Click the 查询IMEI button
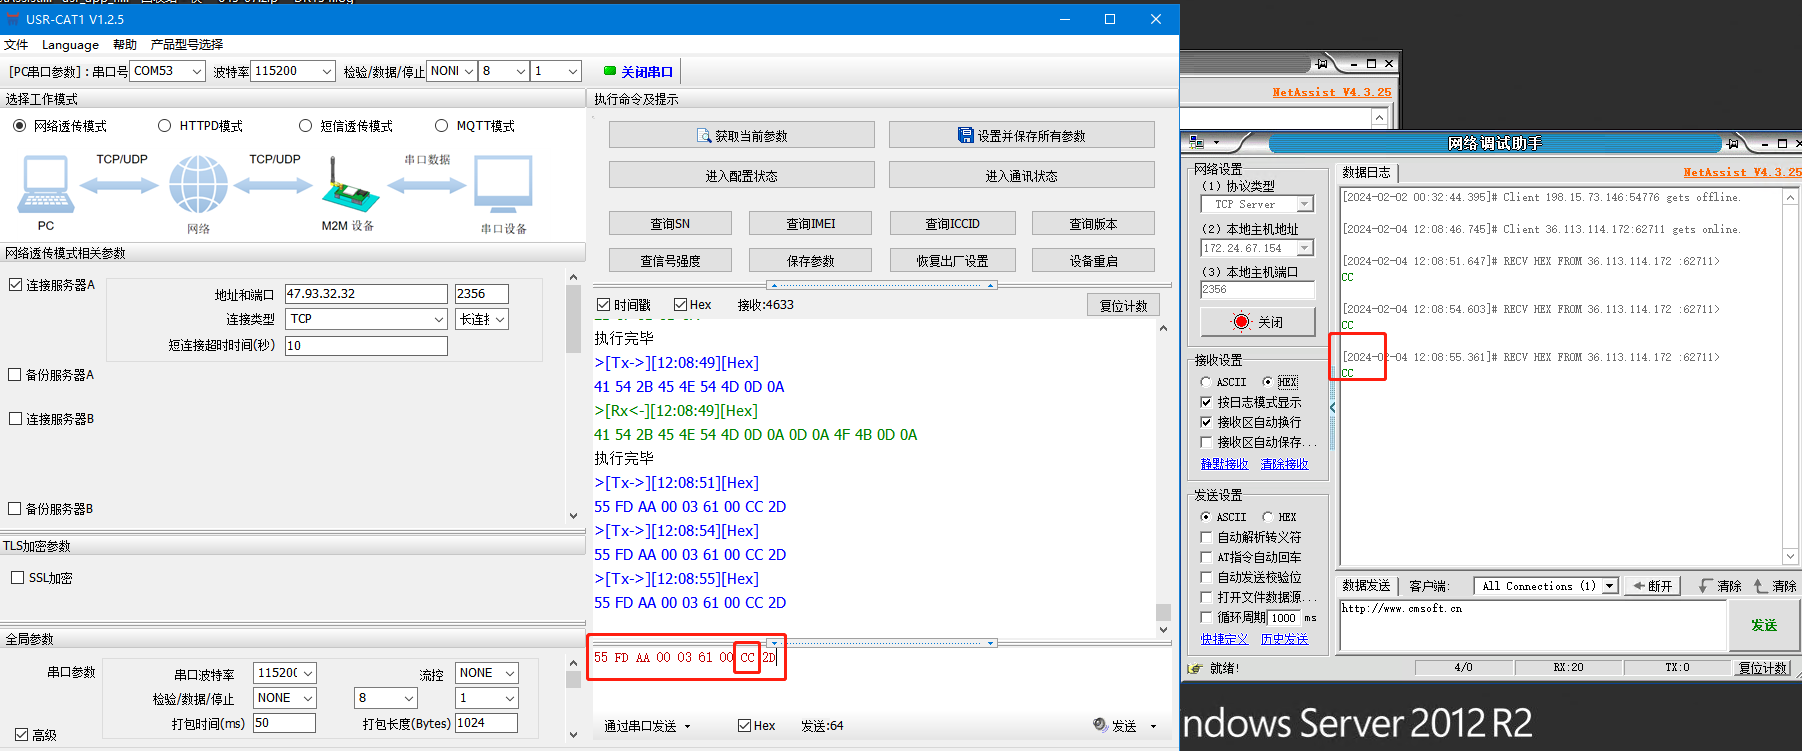Image resolution: width=1802 pixels, height=751 pixels. (811, 223)
